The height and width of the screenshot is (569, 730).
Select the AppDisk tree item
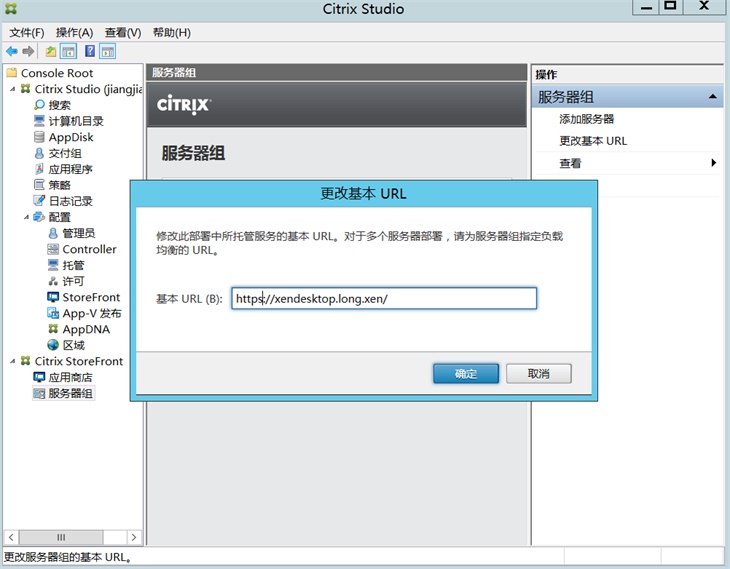pyautogui.click(x=71, y=137)
